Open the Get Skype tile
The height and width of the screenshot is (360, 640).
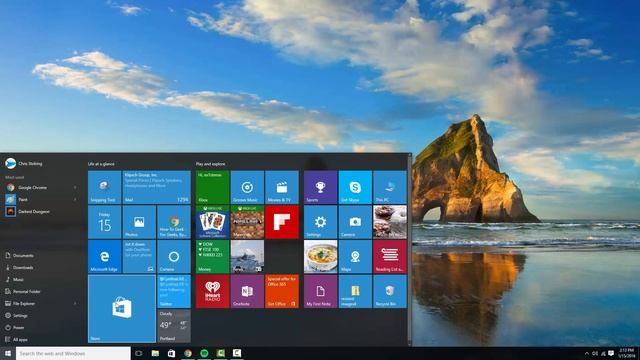coord(355,187)
